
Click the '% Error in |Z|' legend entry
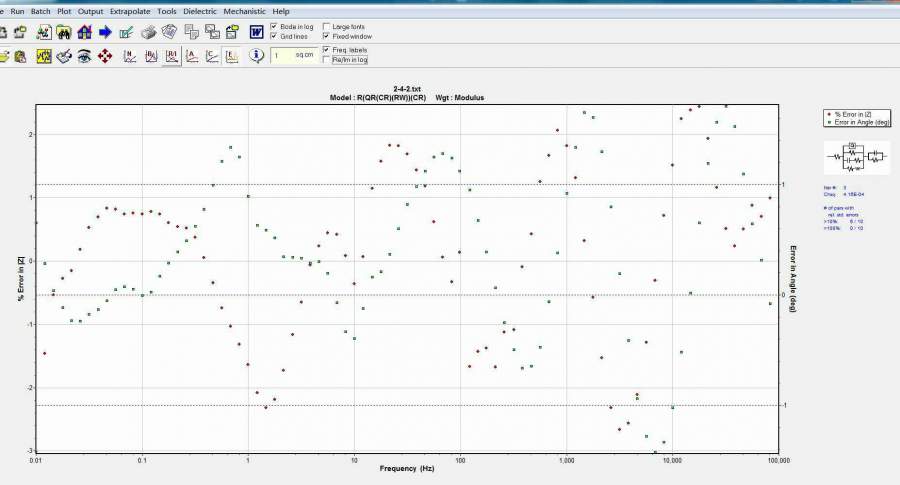tap(852, 115)
